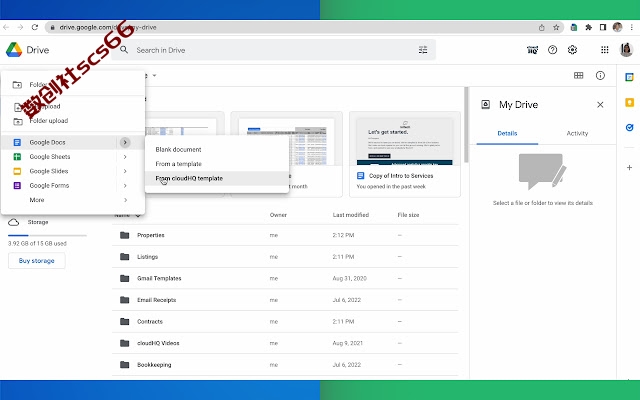The width and height of the screenshot is (640, 400).
Task: Switch to grid layout view
Action: (578, 76)
